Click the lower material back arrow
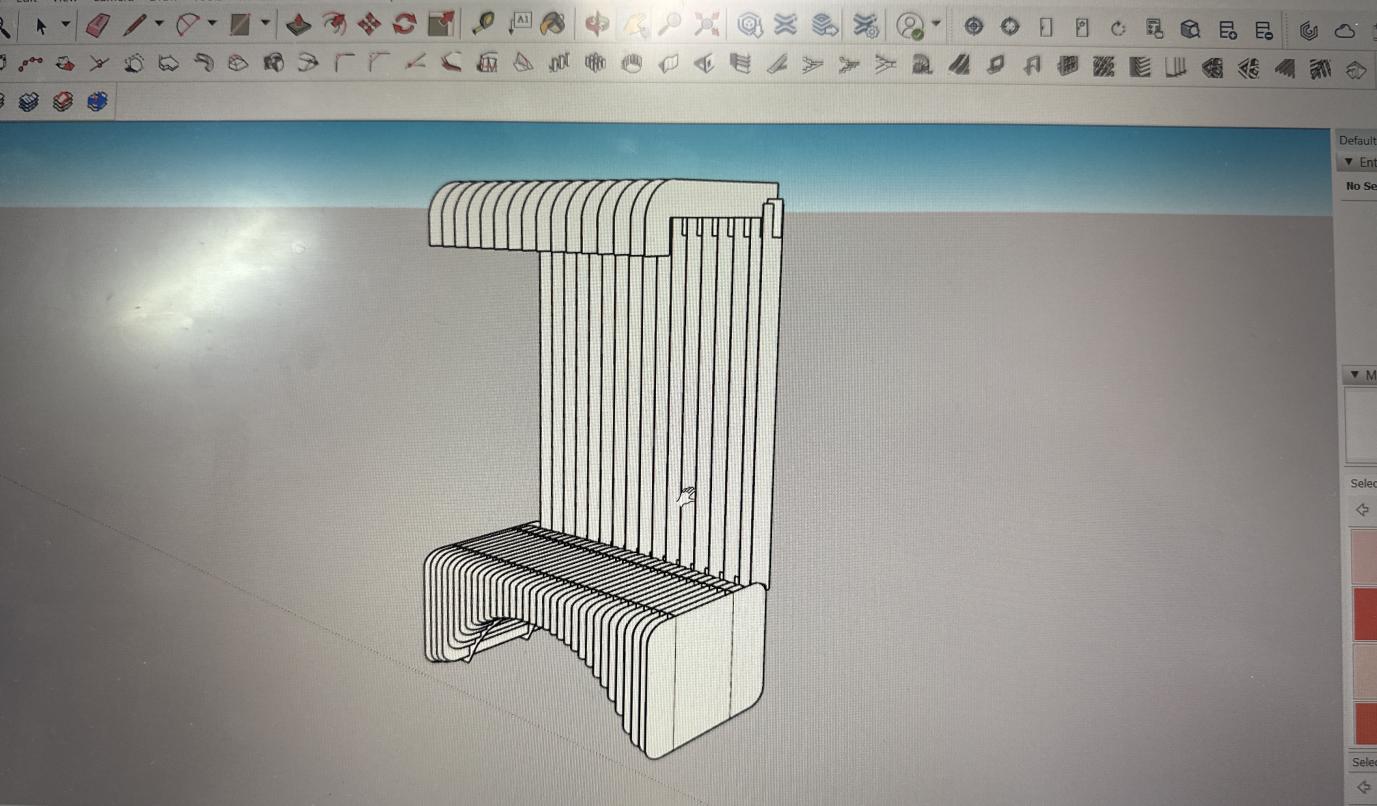Screen dimensions: 1377x806 pyautogui.click(x=1363, y=787)
